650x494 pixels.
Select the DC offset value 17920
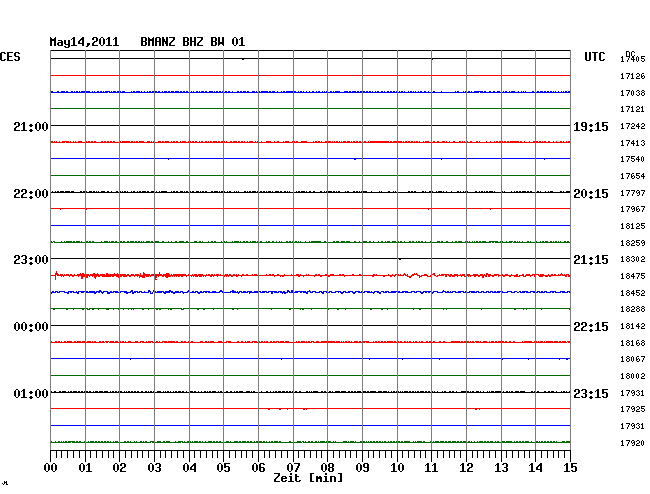pyautogui.click(x=633, y=443)
